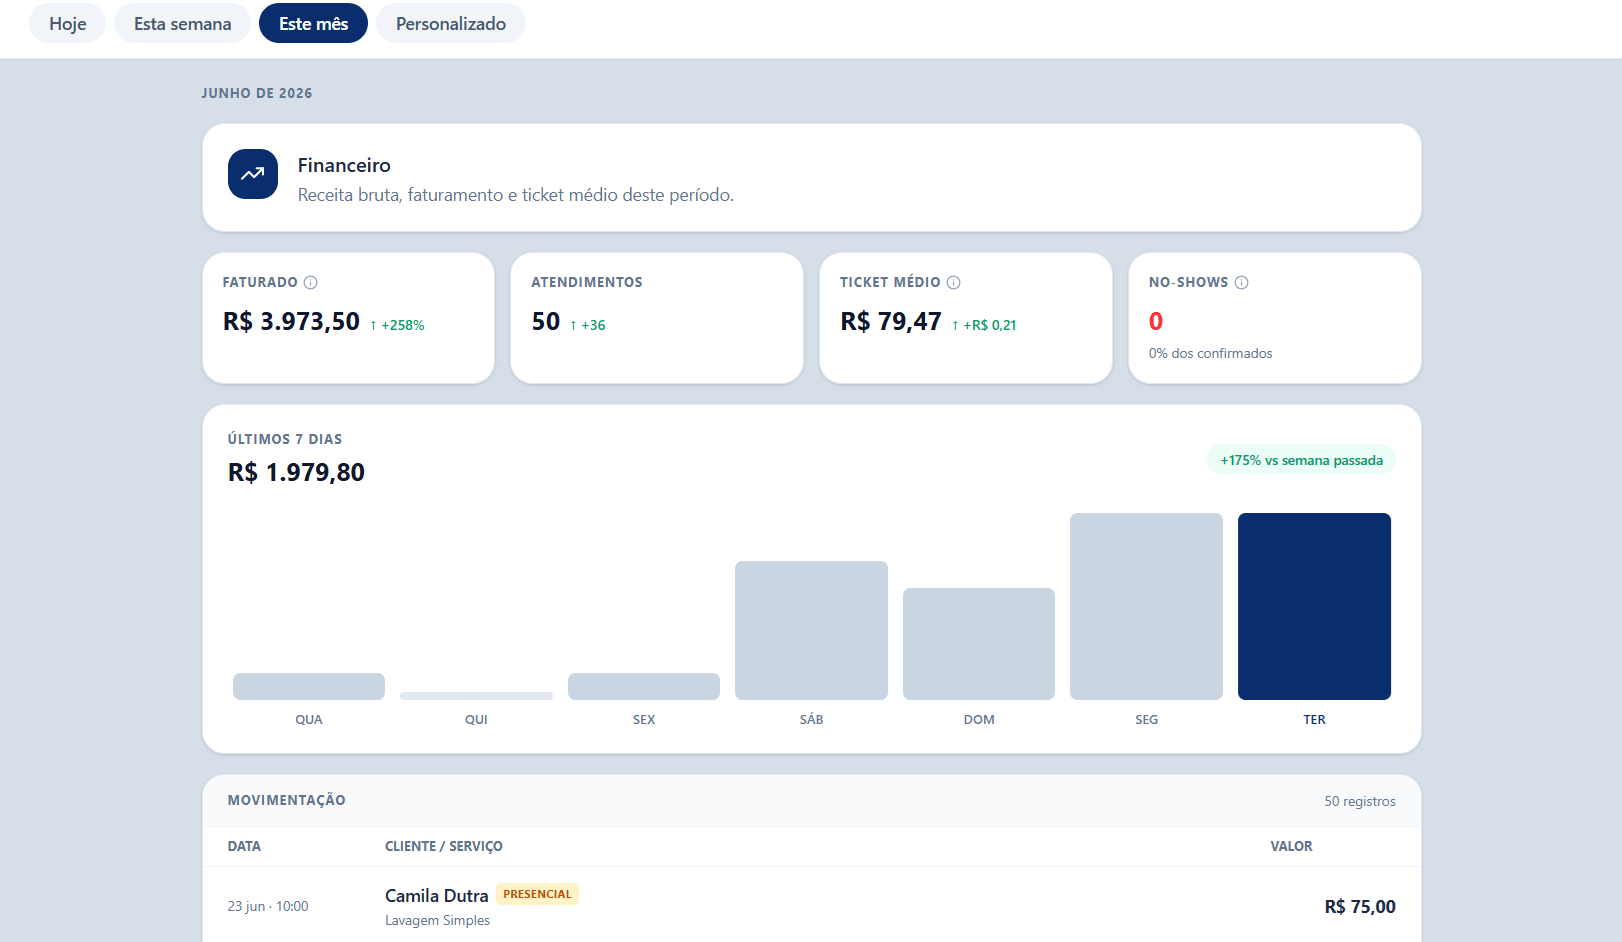Click the Atendimentos count 50
The height and width of the screenshot is (942, 1622).
546,321
